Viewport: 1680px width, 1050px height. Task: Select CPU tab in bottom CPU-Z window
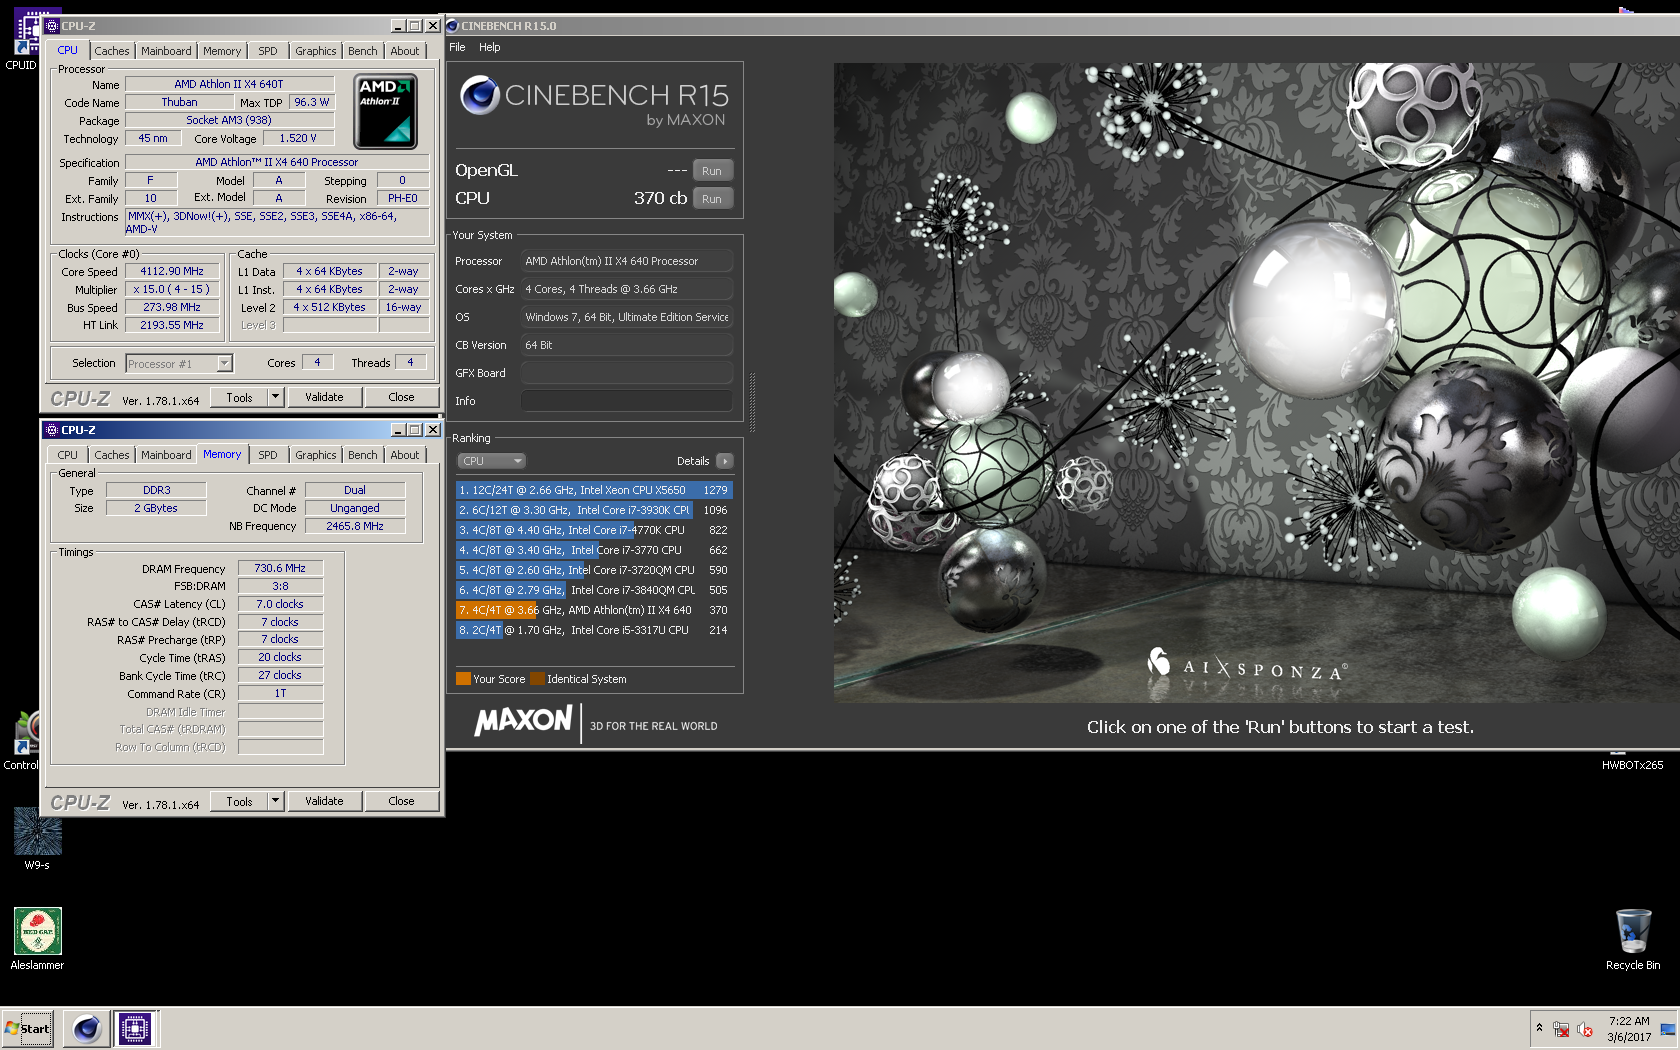67,455
